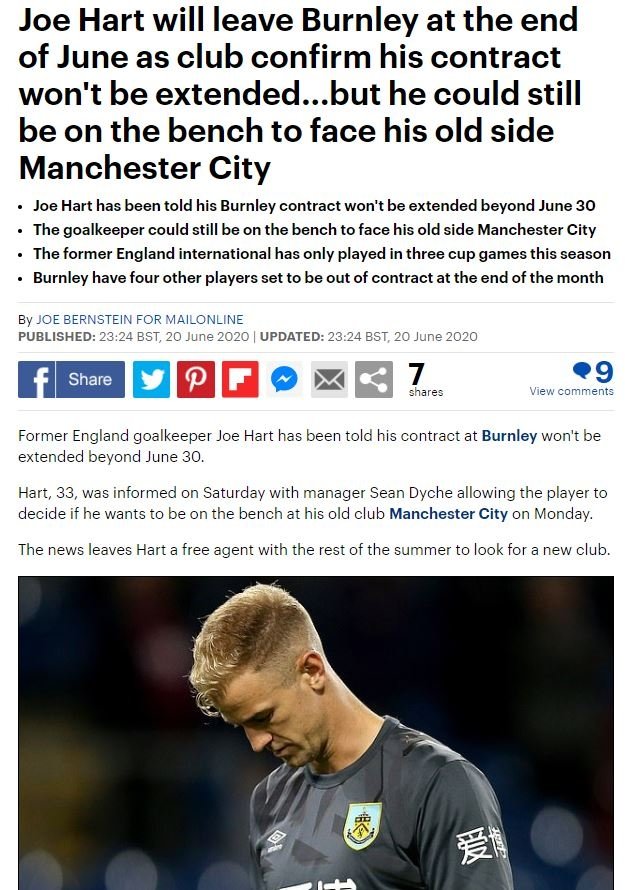Send article through Facebook Messenger icon

click(284, 379)
